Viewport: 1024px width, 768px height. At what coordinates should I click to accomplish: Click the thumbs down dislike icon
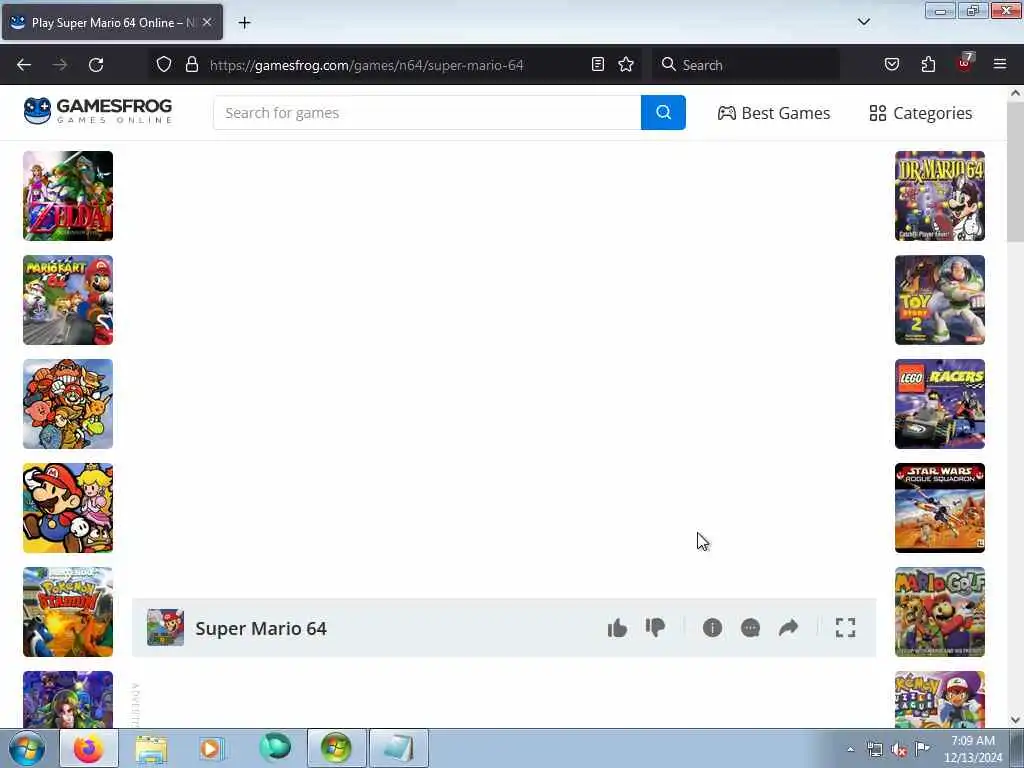[655, 628]
